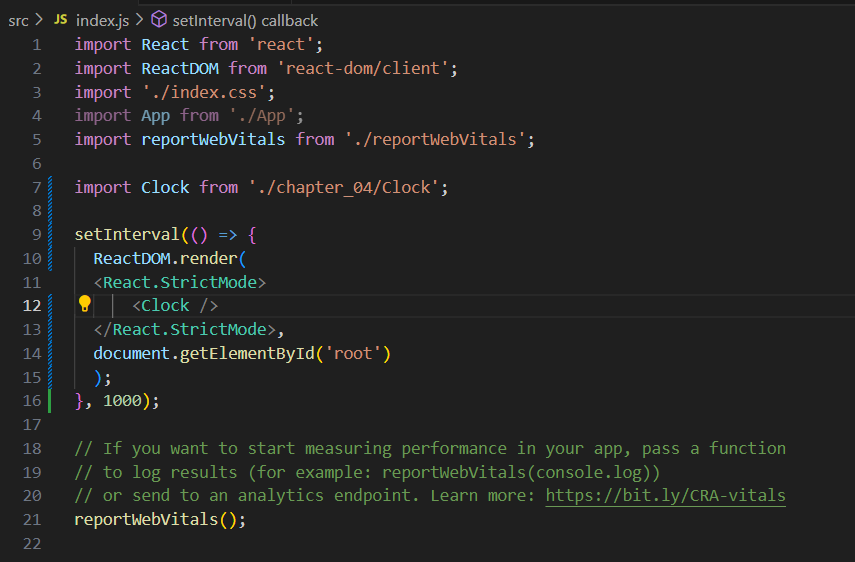Screen dimensions: 855x562
Task: Click ReactDOM.render on line 10
Action: pos(165,258)
